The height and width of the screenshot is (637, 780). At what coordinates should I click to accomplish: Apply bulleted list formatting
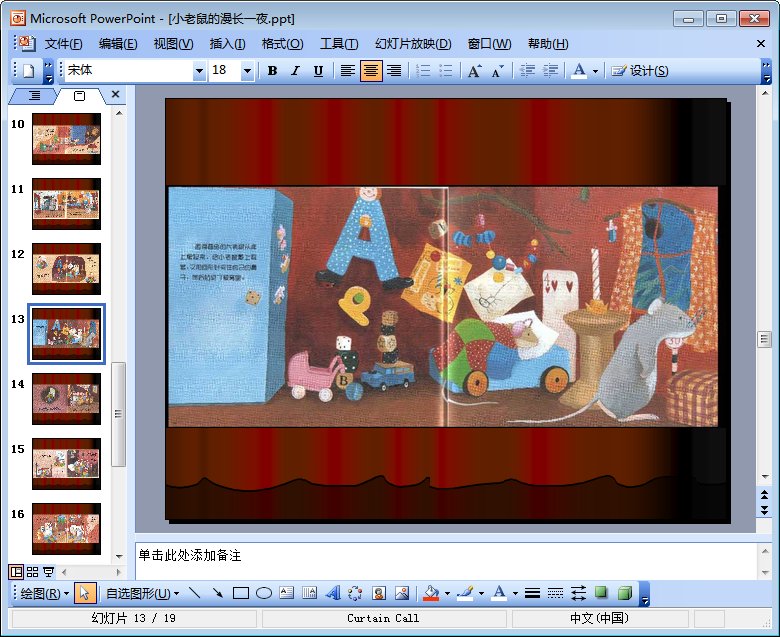[x=446, y=71]
